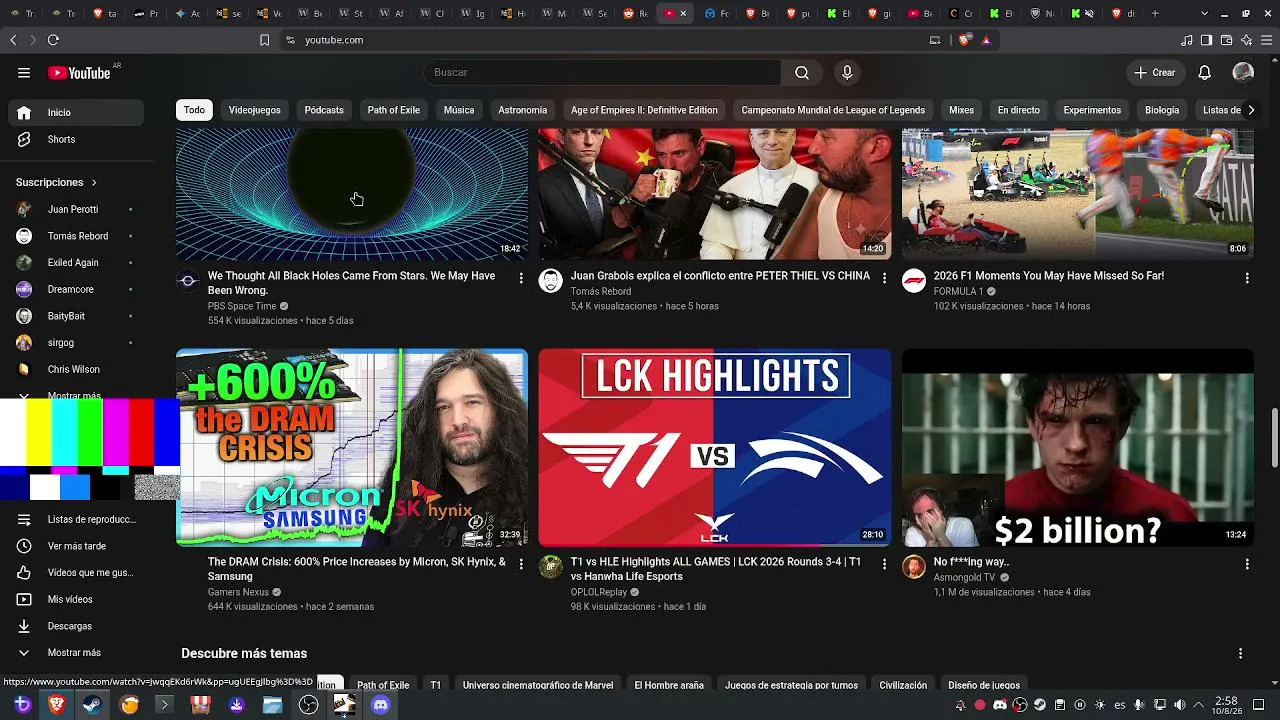Open options for the DRAM Crisis video

[x=521, y=564]
